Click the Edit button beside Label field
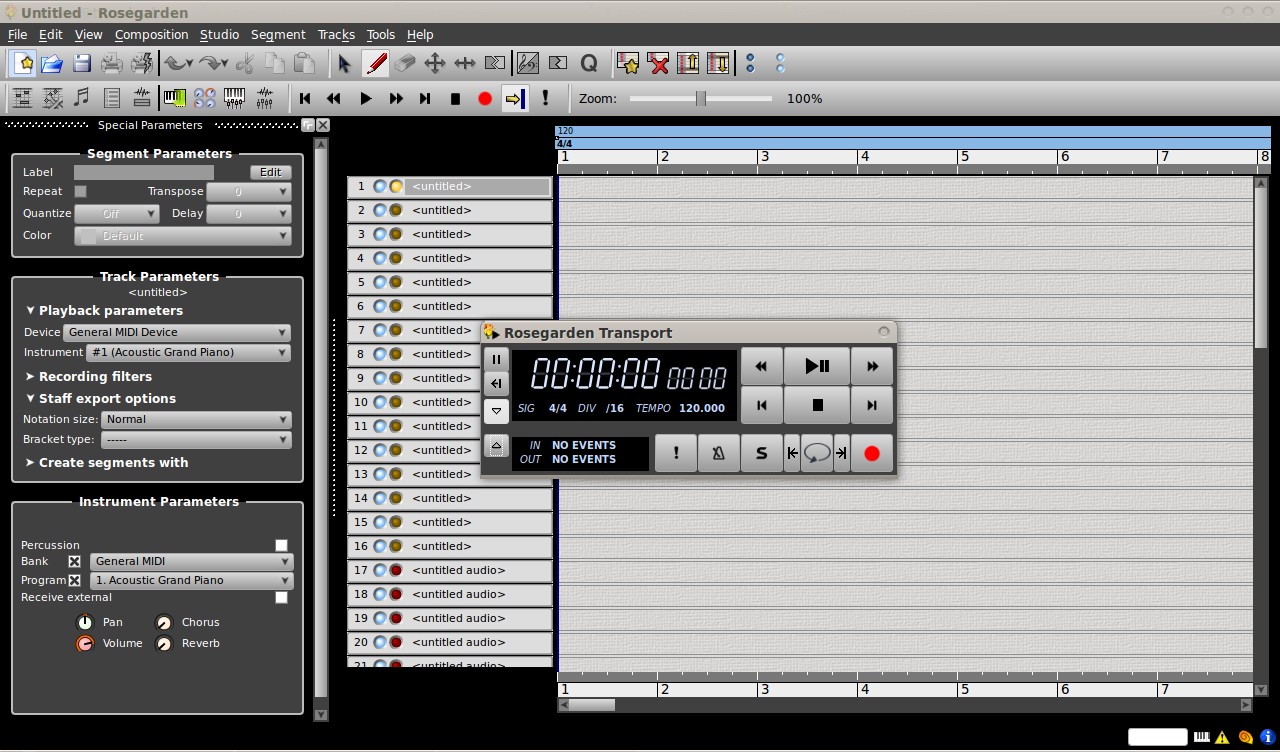 tap(270, 172)
